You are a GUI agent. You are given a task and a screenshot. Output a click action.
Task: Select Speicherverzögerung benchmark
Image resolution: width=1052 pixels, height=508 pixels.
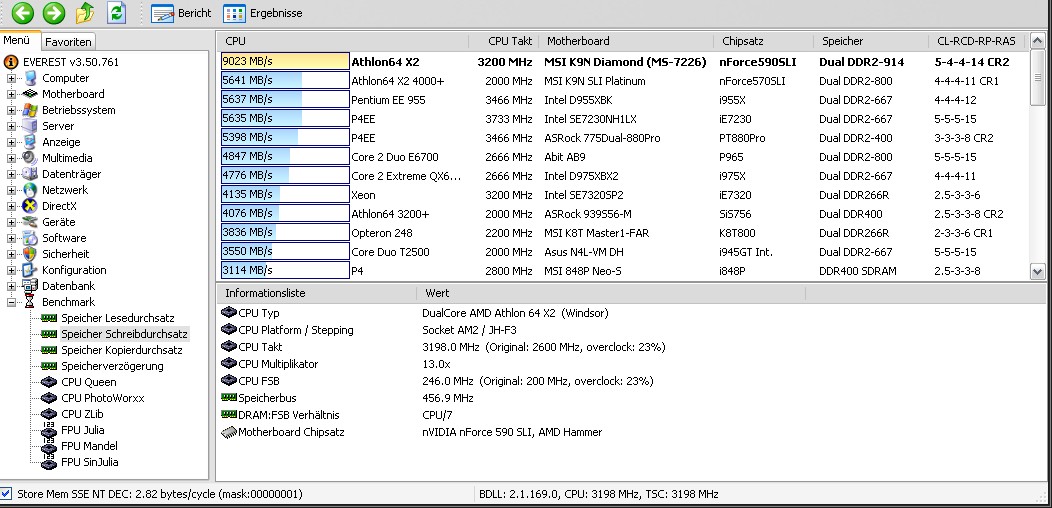(112, 366)
